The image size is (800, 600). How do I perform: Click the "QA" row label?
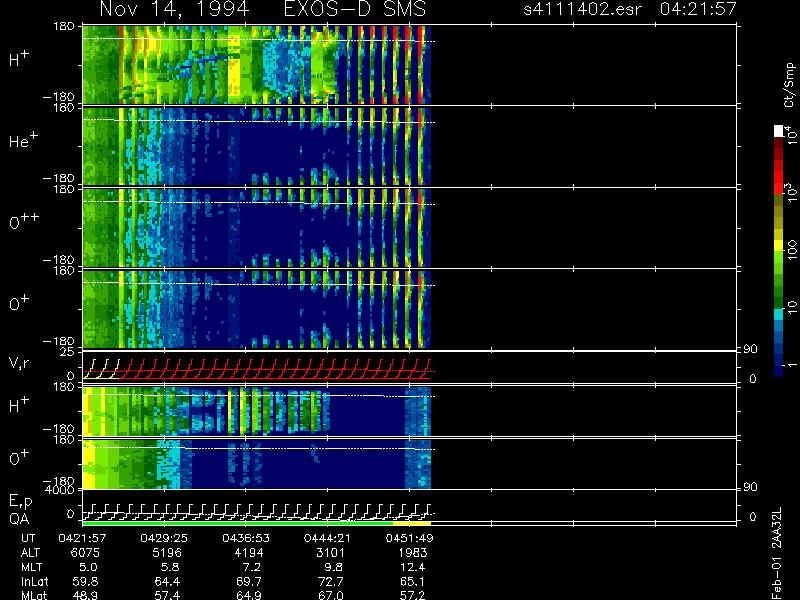[x=19, y=519]
